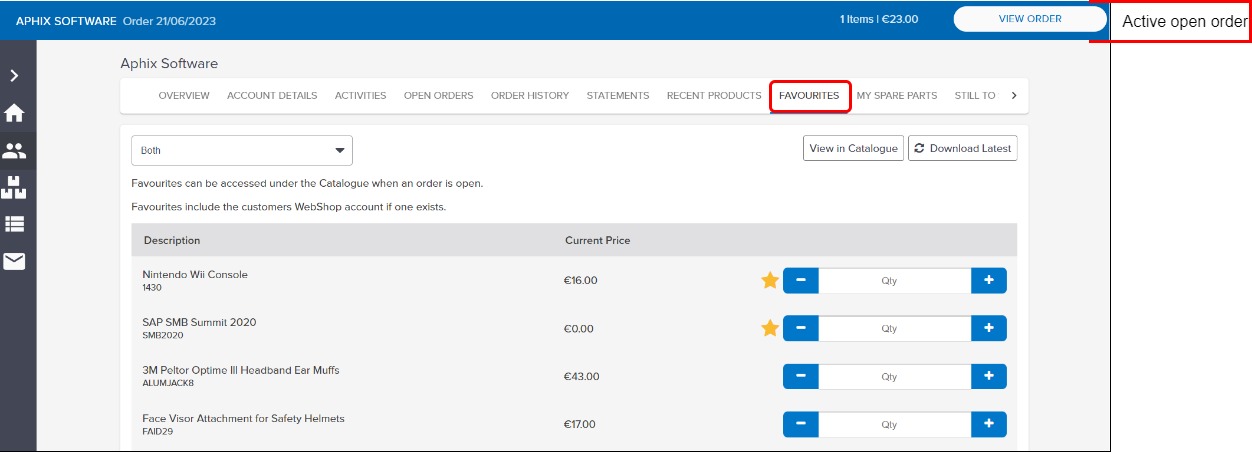Image resolution: width=1252 pixels, height=452 pixels.
Task: Open the envelope Messages icon in sidebar
Action: coord(15,261)
